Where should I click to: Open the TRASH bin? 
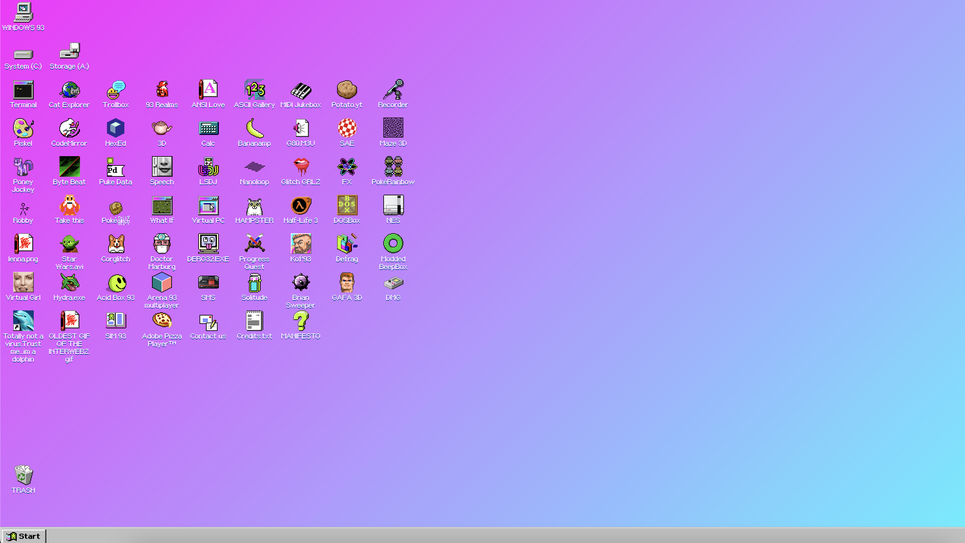coord(23,476)
